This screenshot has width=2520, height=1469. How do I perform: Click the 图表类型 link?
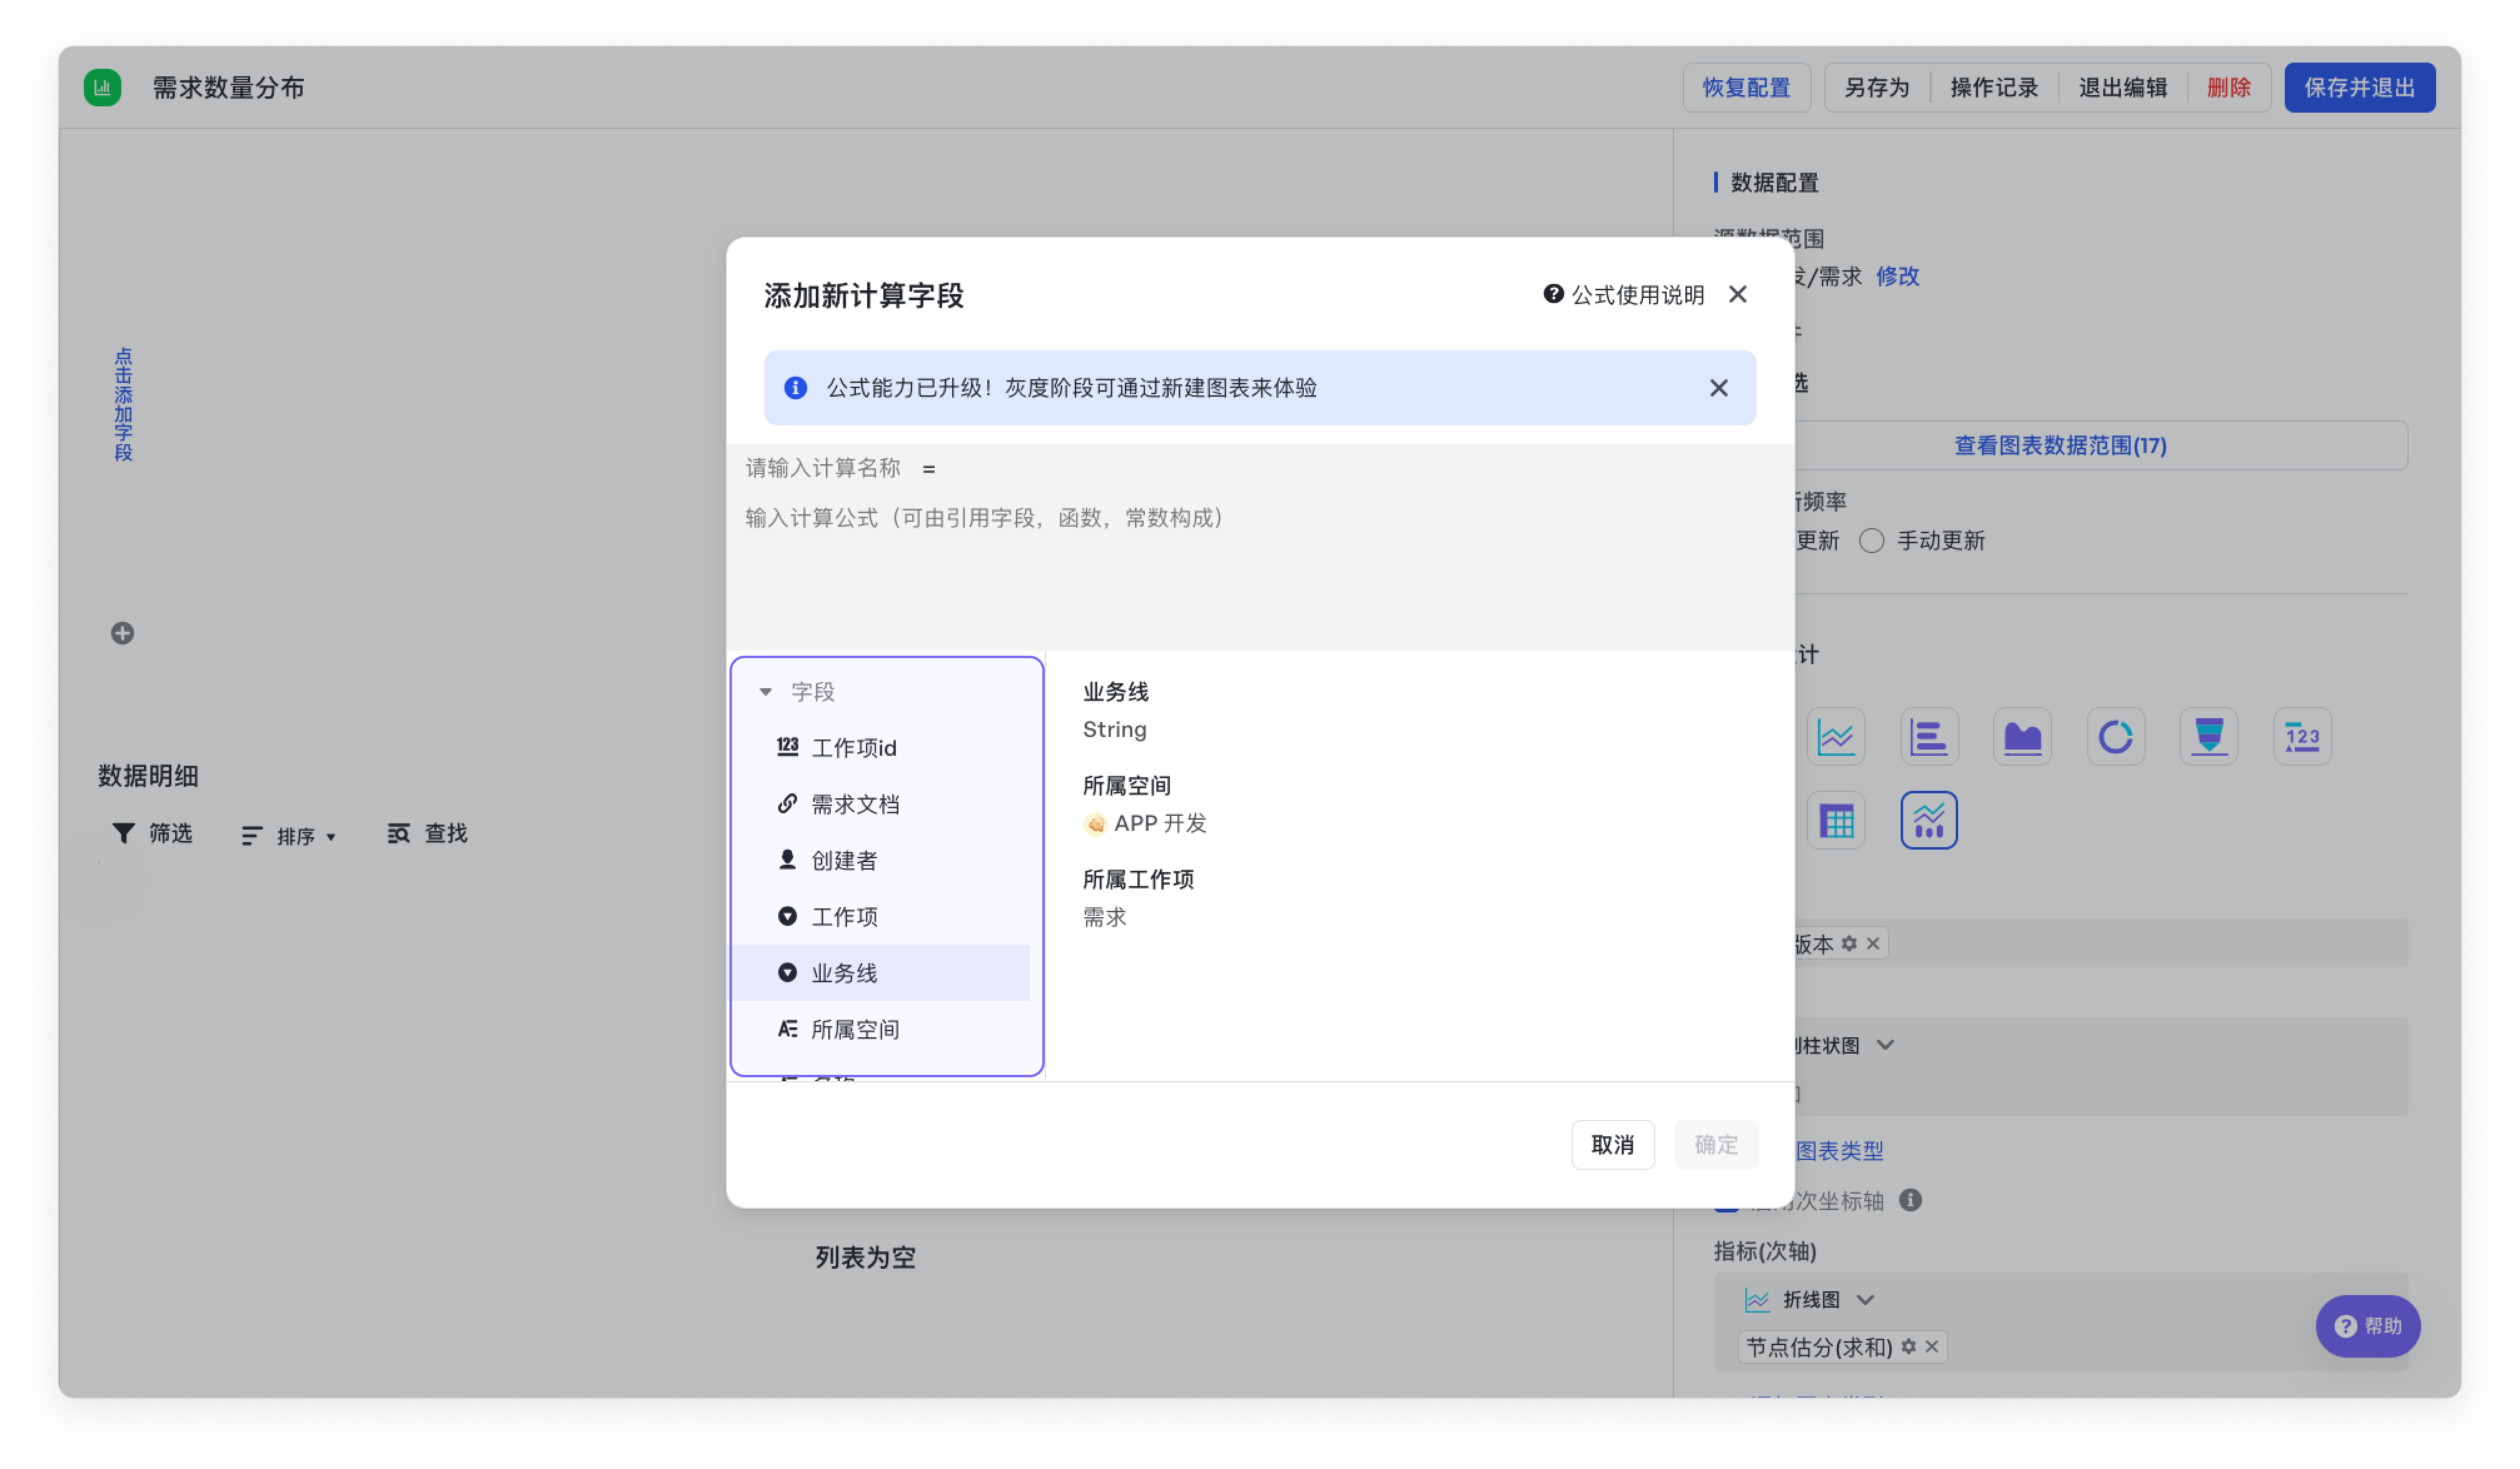pyautogui.click(x=1840, y=1151)
